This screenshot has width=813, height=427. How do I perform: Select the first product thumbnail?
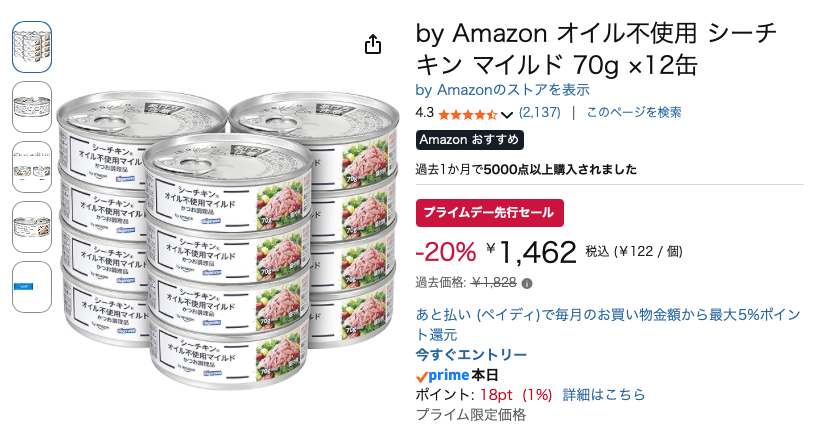(32, 47)
